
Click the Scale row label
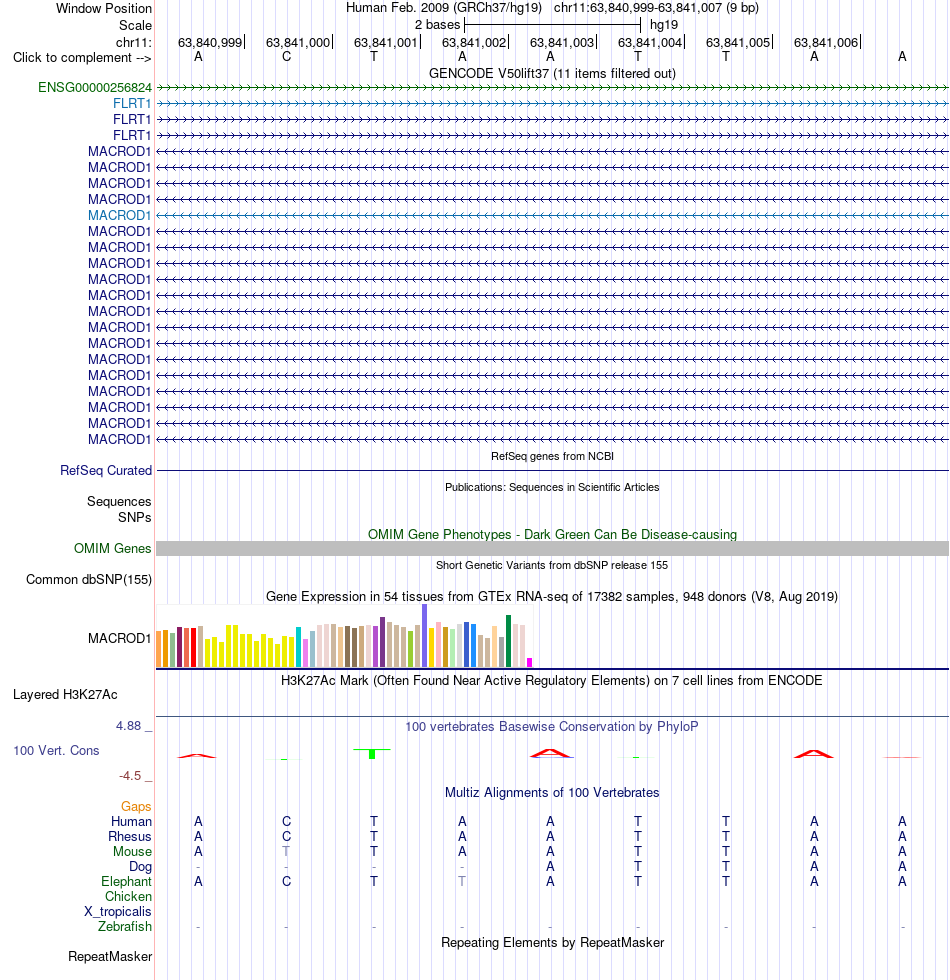pos(135,26)
